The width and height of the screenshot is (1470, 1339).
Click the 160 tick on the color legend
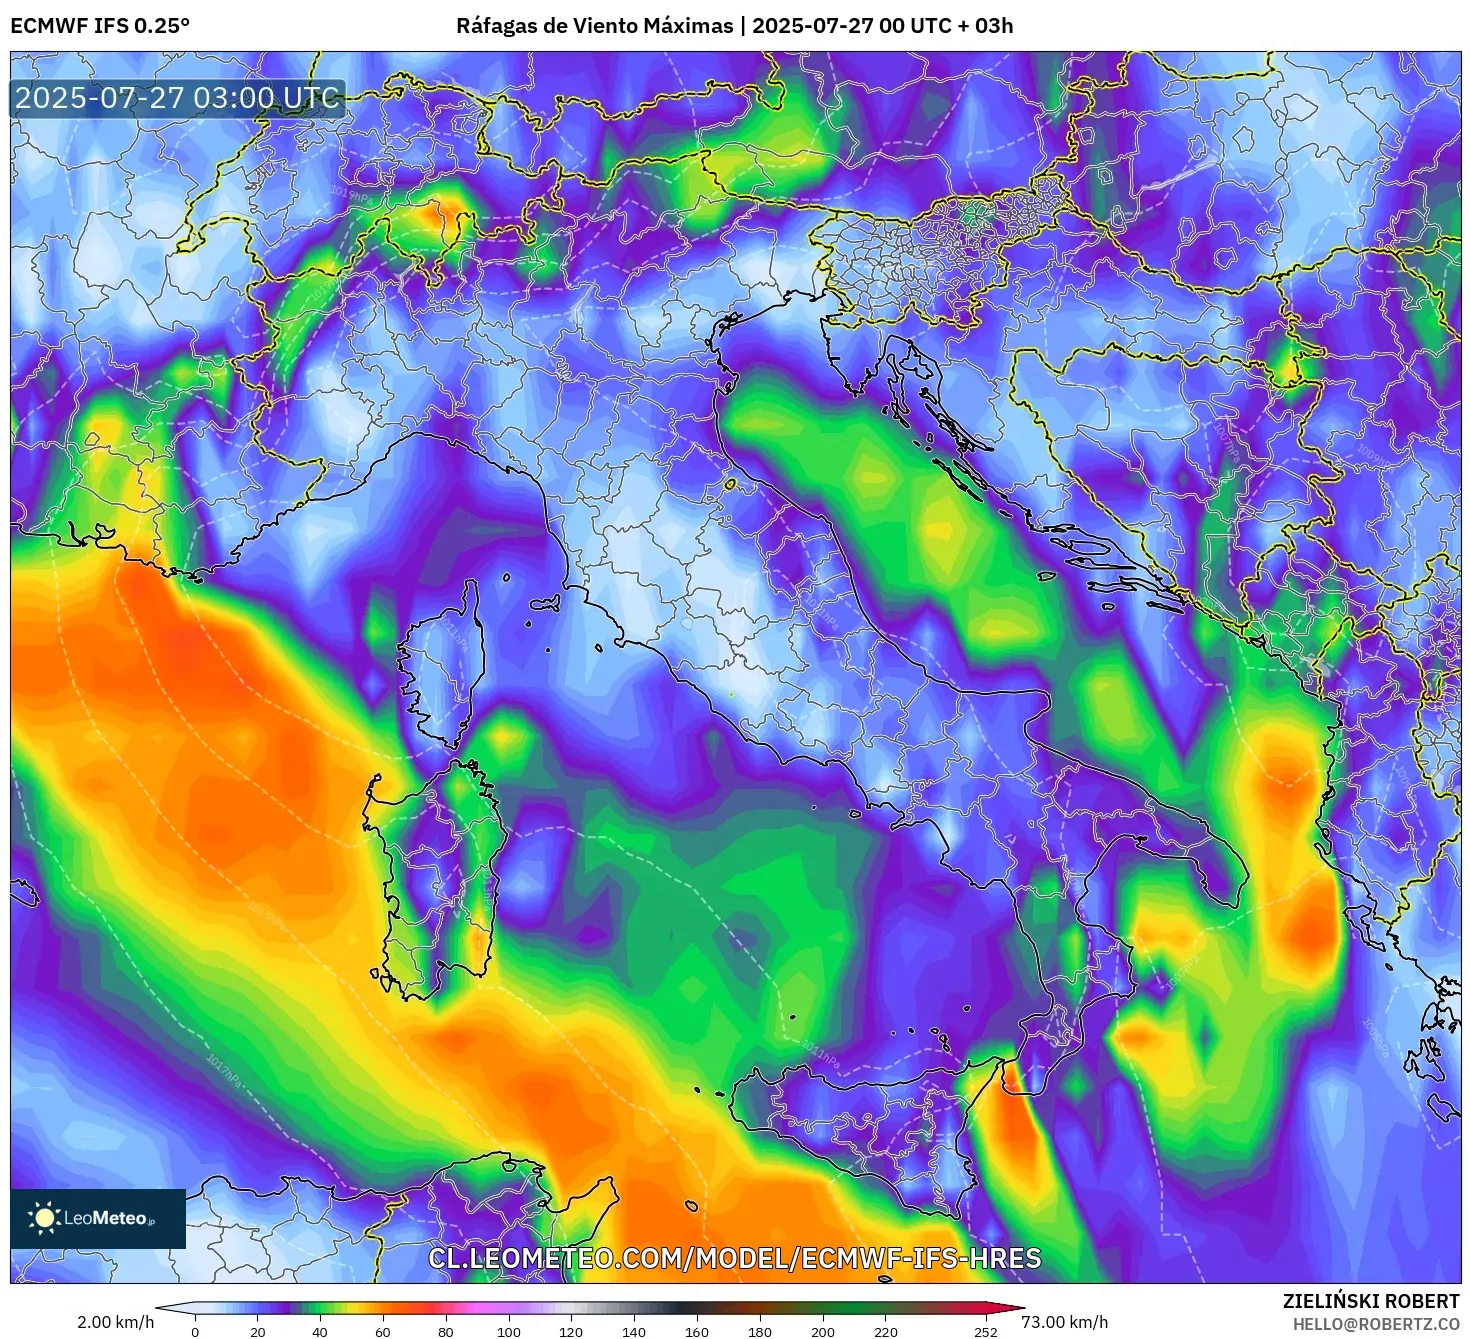697,1331
